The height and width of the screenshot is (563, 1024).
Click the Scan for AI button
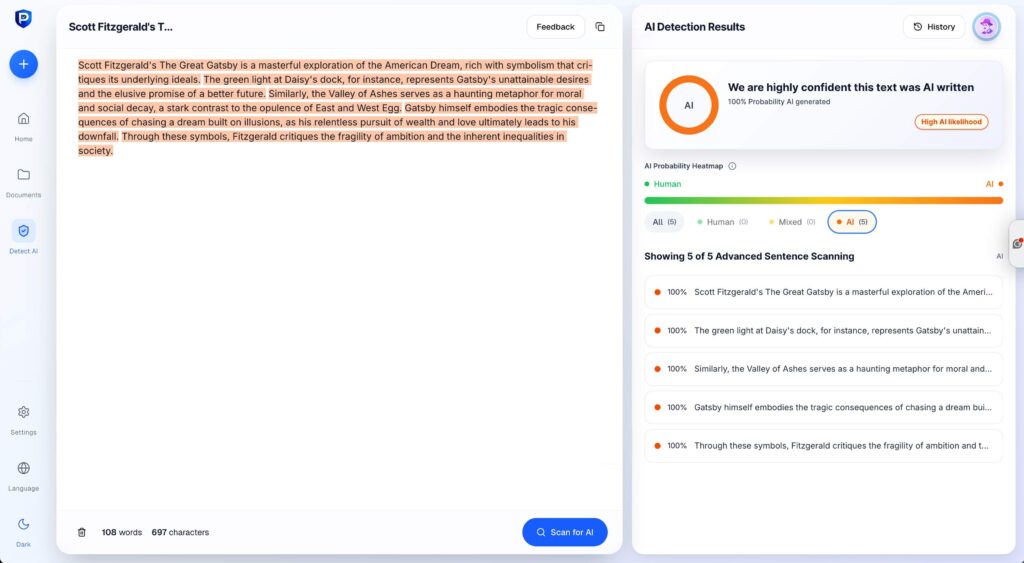(564, 532)
